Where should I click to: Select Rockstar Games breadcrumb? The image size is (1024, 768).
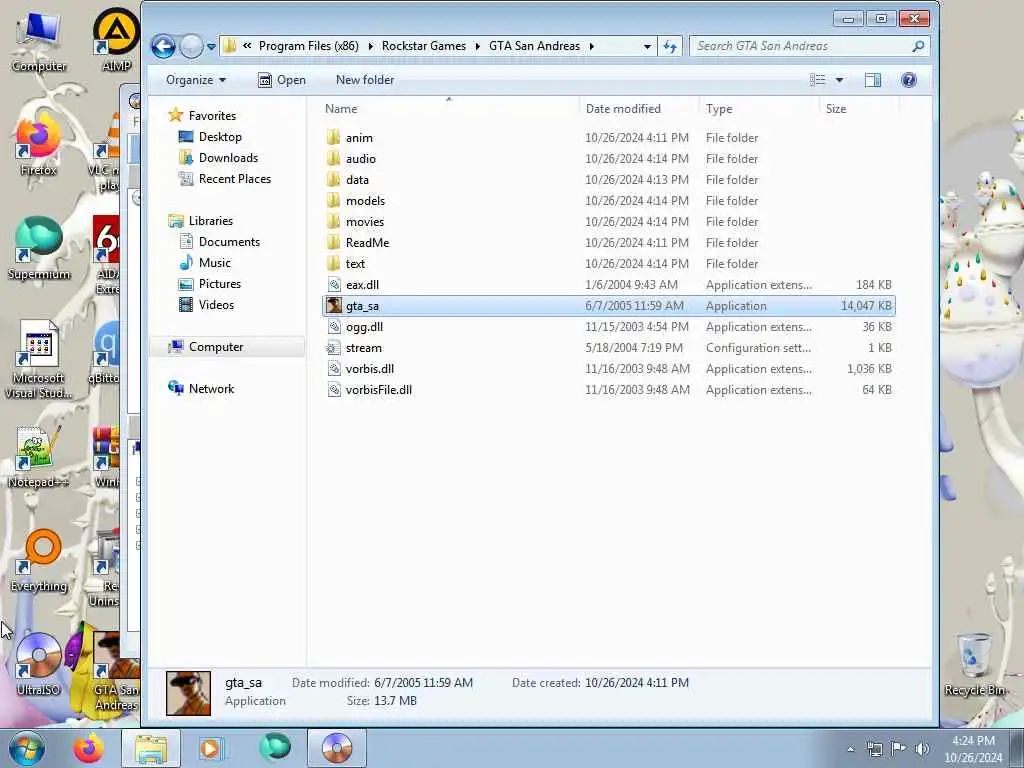(x=424, y=46)
